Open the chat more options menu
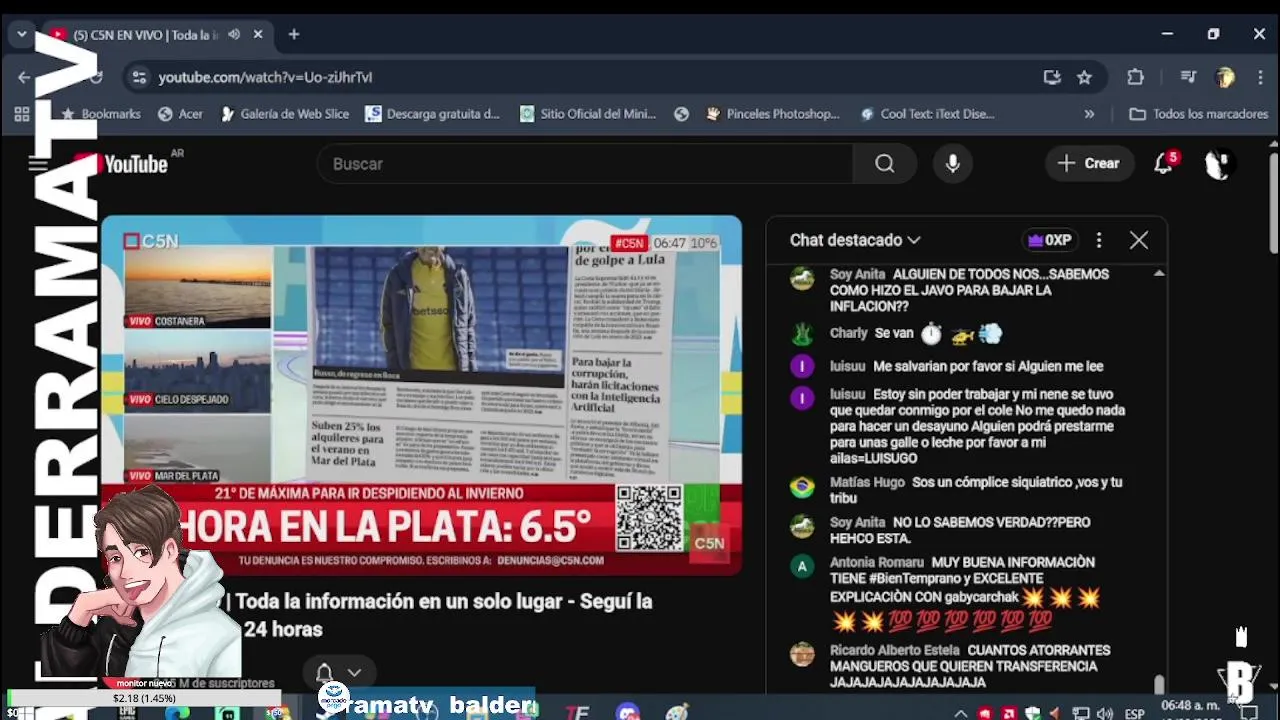Viewport: 1280px width, 720px height. coord(1099,240)
